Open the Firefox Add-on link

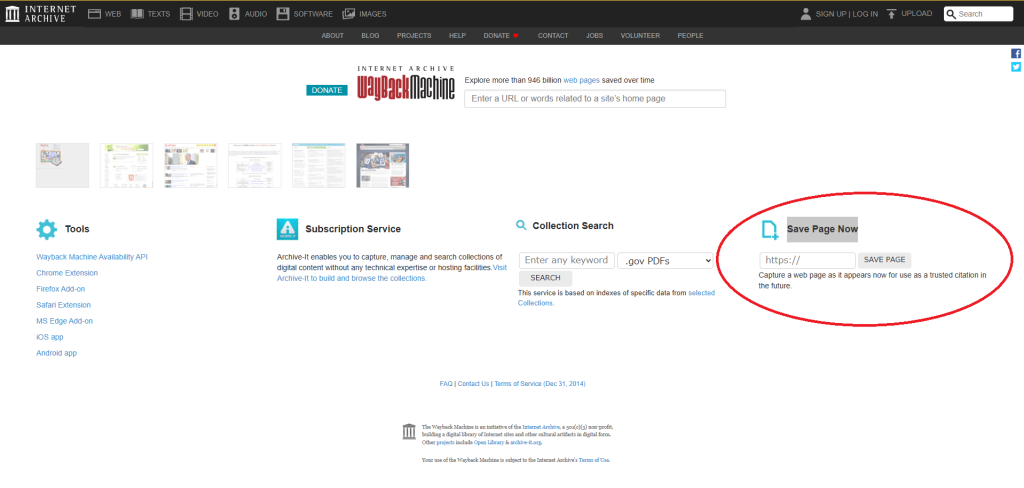click(x=61, y=289)
